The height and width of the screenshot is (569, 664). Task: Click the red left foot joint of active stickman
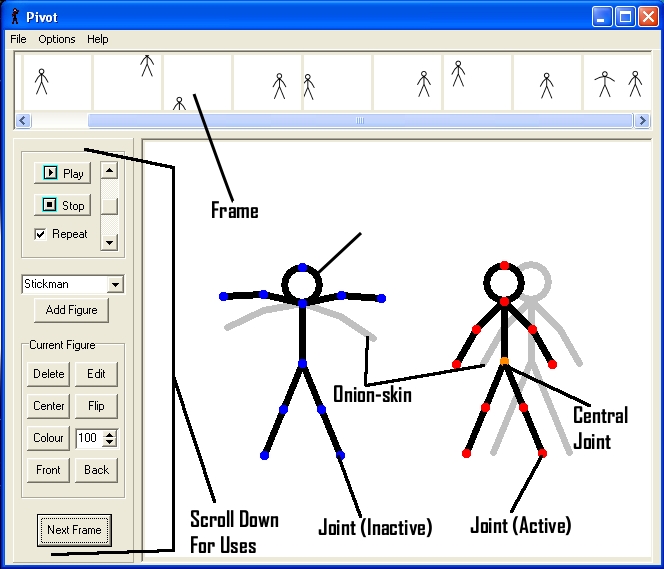click(466, 453)
